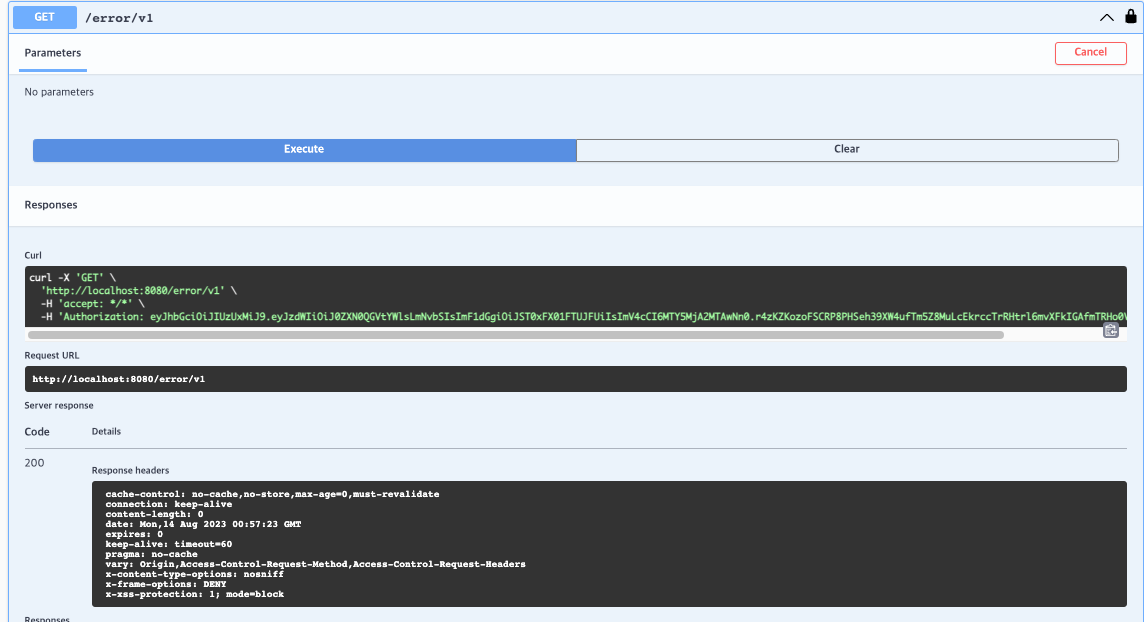The width and height of the screenshot is (1144, 622).
Task: Click the authorization lock icon for /error/v1
Action: click(1130, 16)
